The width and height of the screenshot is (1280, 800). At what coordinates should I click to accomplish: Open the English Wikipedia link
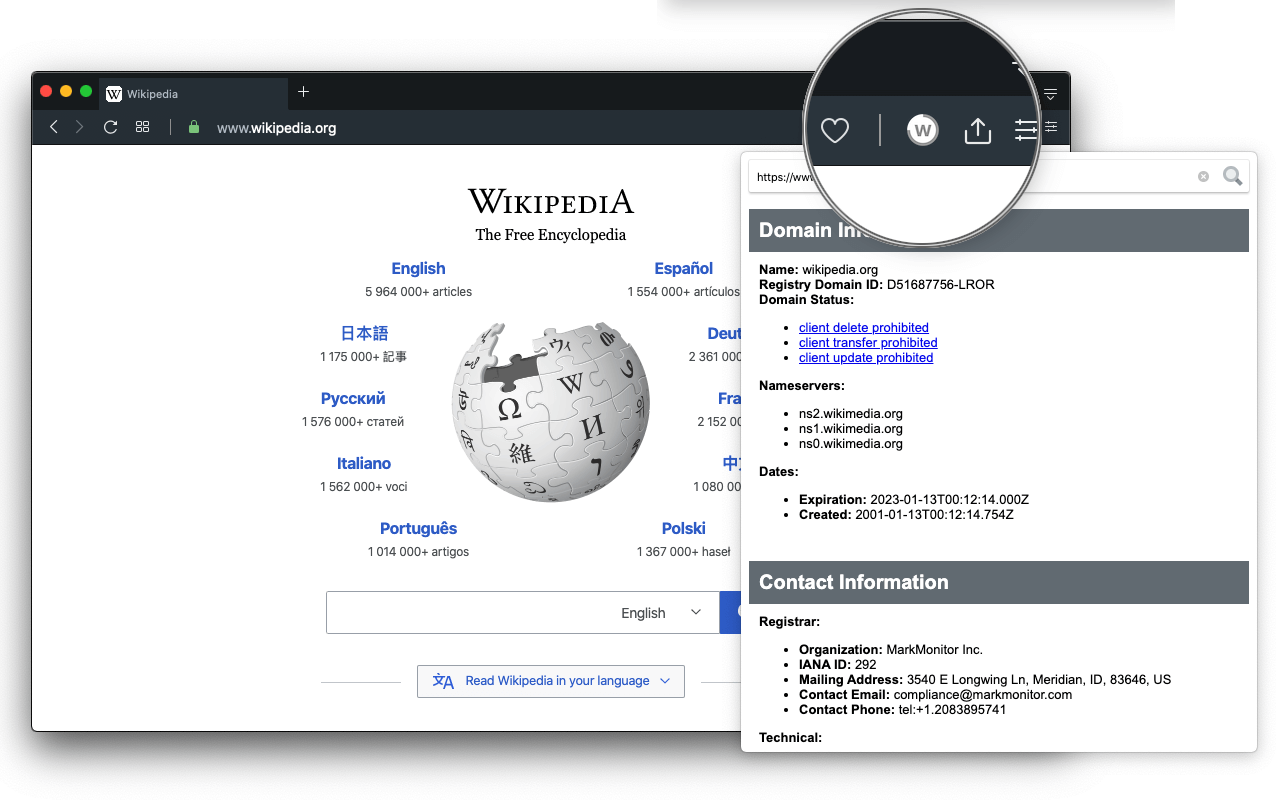(x=418, y=268)
